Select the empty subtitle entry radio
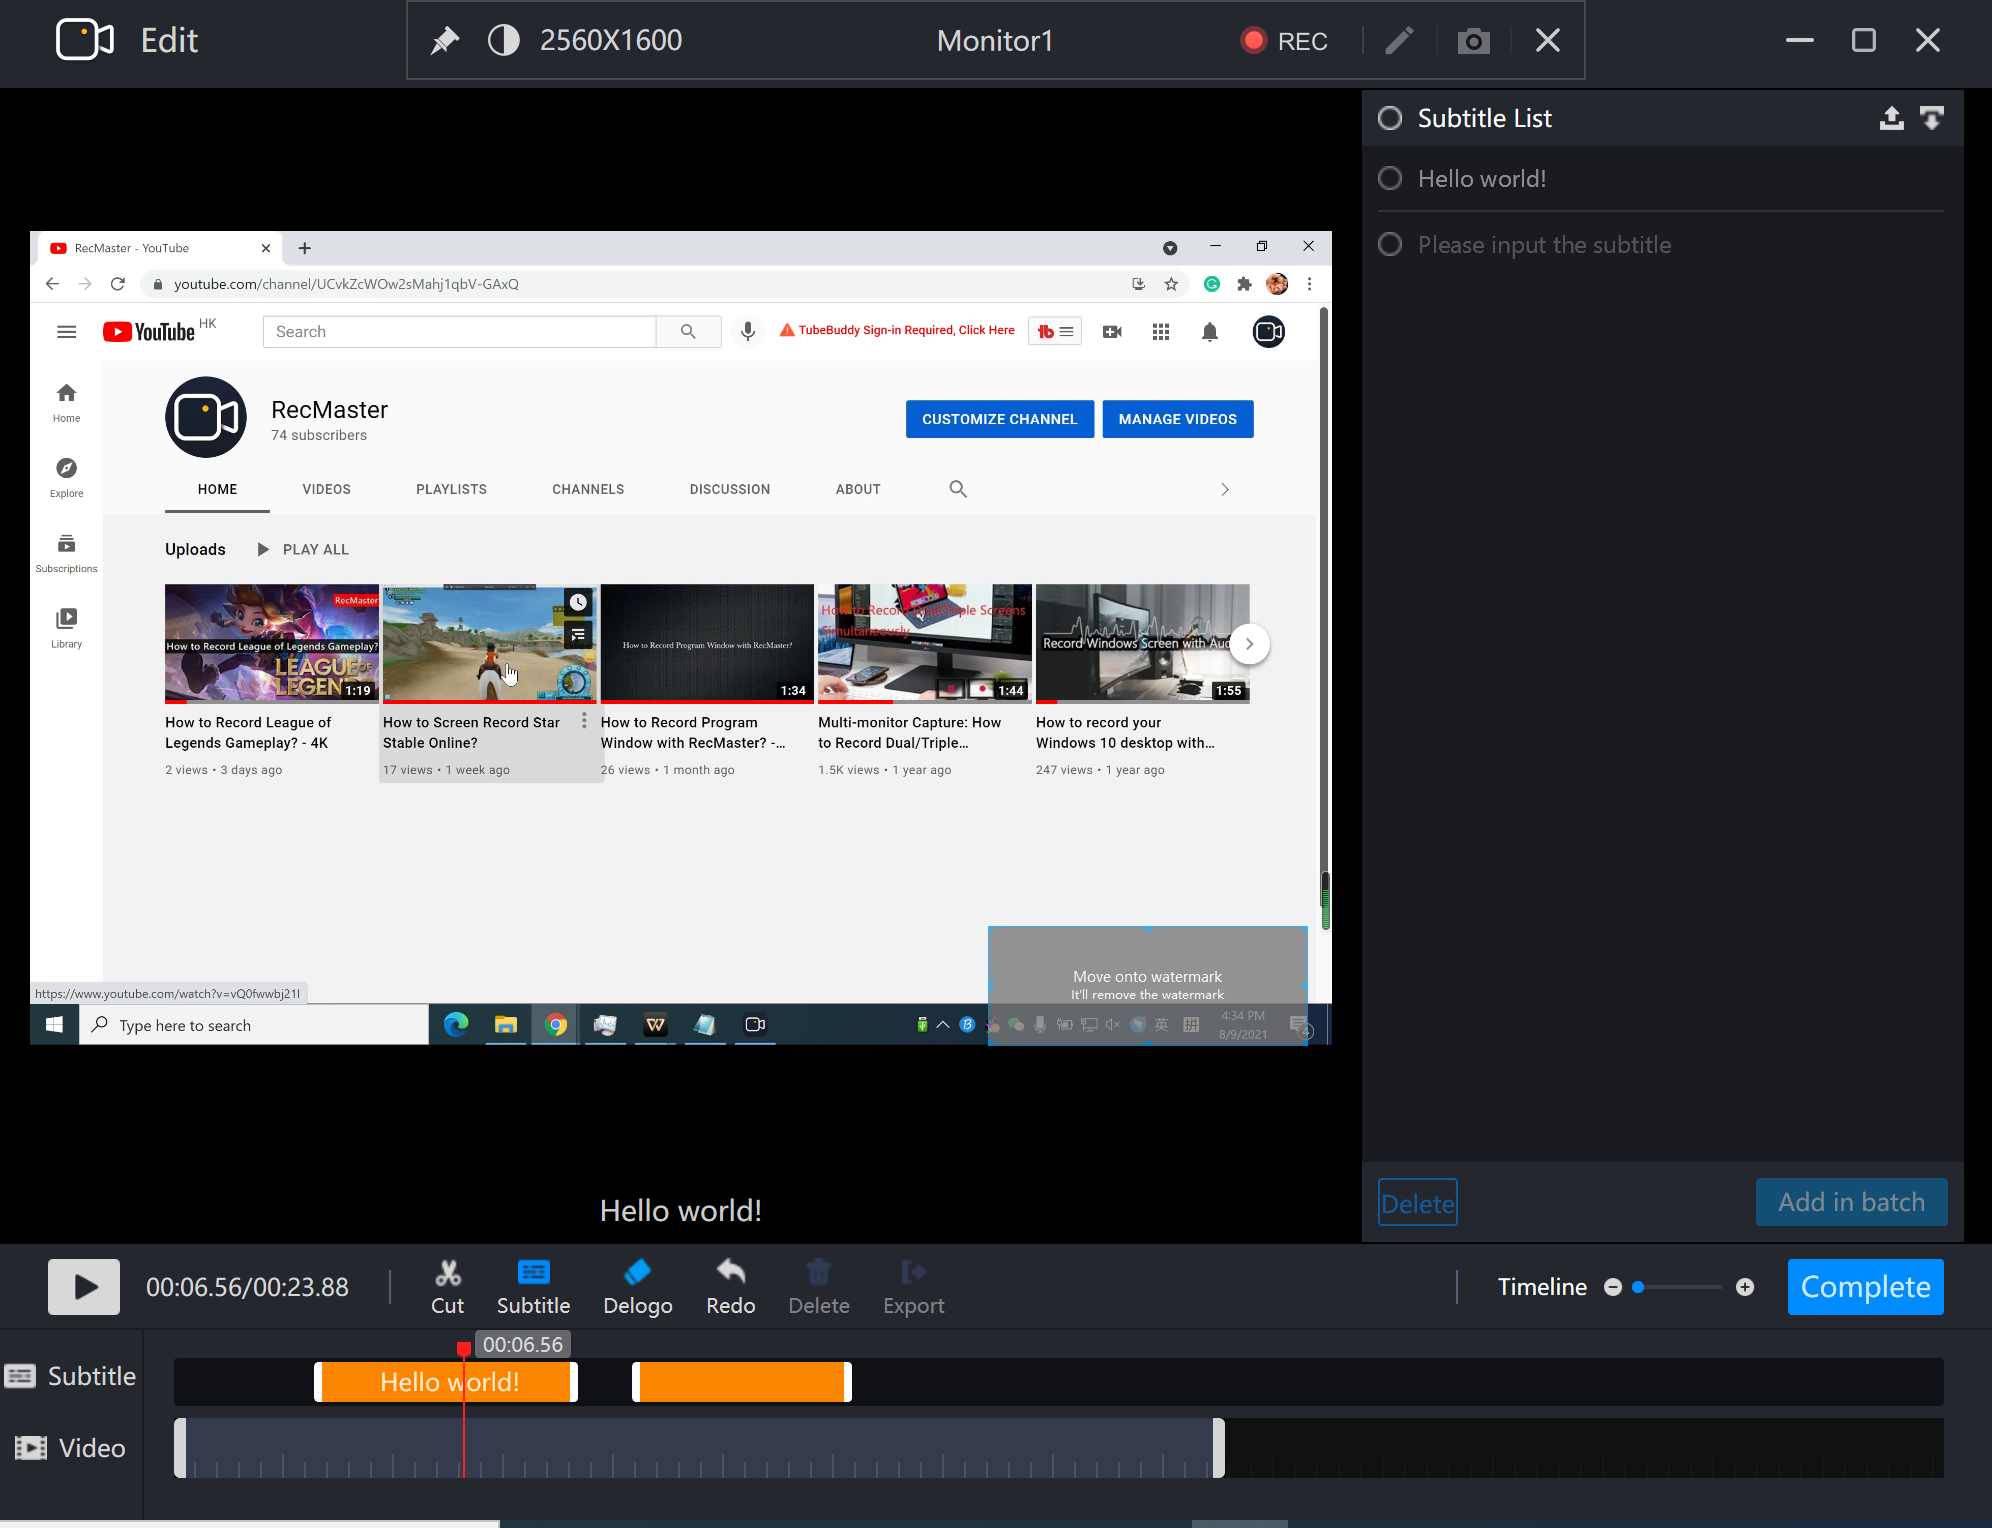Image resolution: width=1992 pixels, height=1528 pixels. click(1390, 245)
